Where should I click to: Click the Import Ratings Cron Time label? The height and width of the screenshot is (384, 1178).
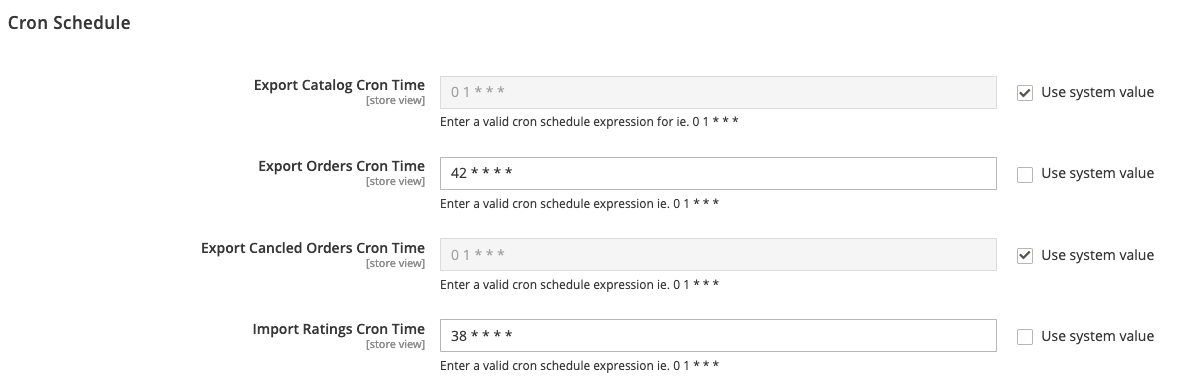click(338, 329)
